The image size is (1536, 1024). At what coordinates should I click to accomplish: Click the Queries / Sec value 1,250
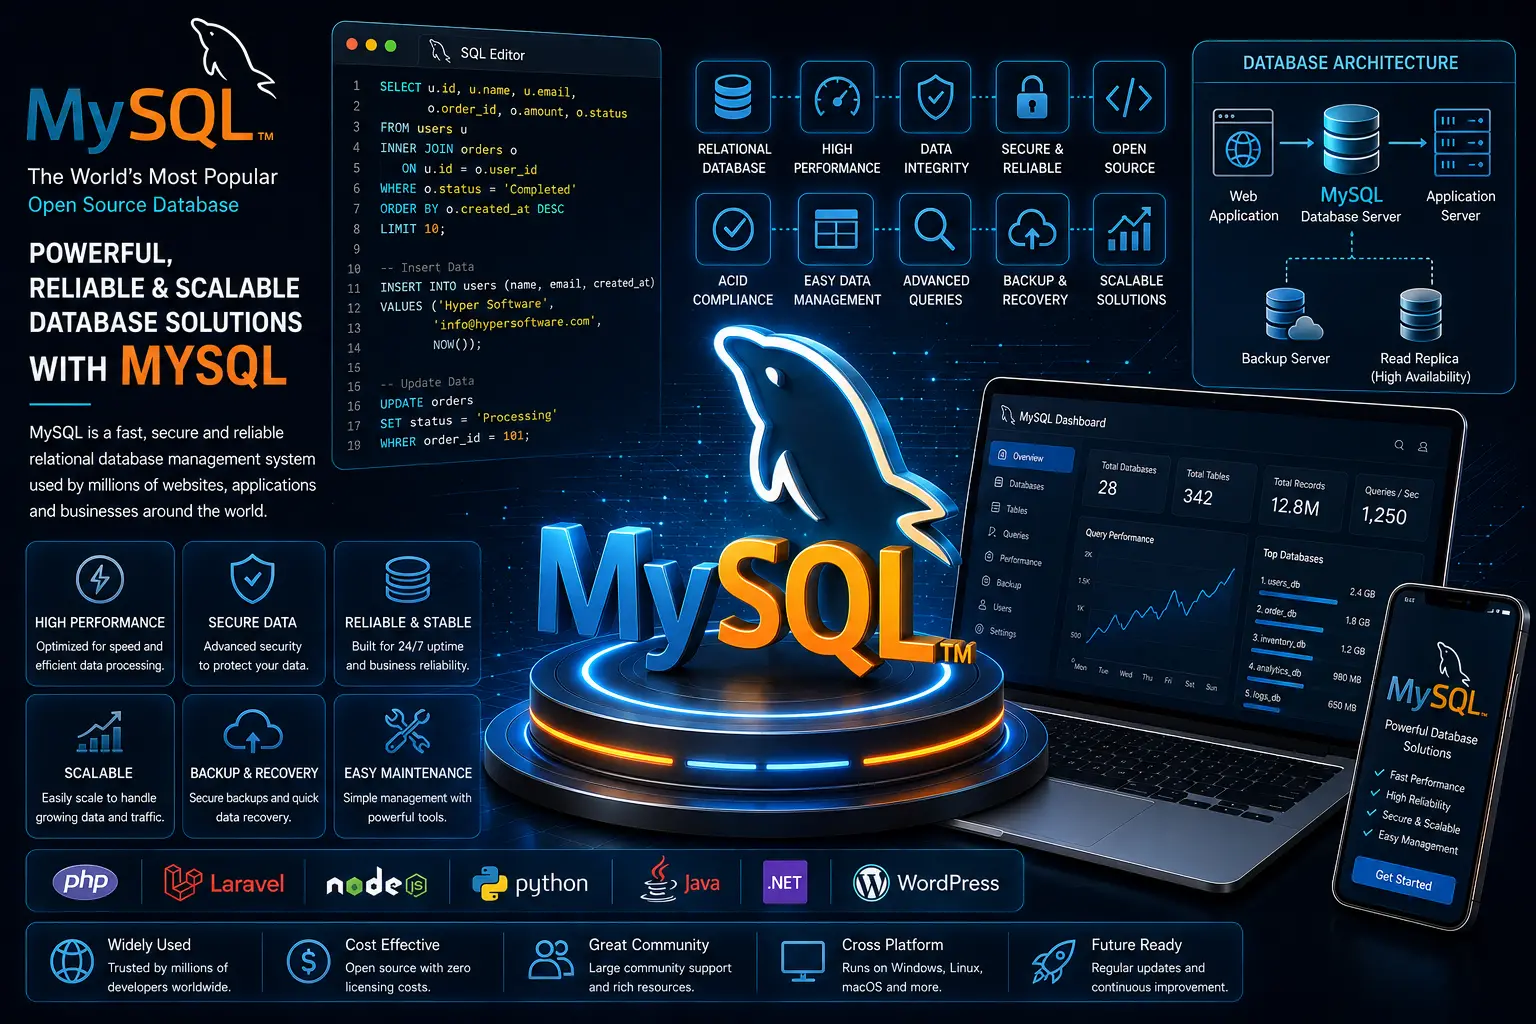click(1384, 515)
